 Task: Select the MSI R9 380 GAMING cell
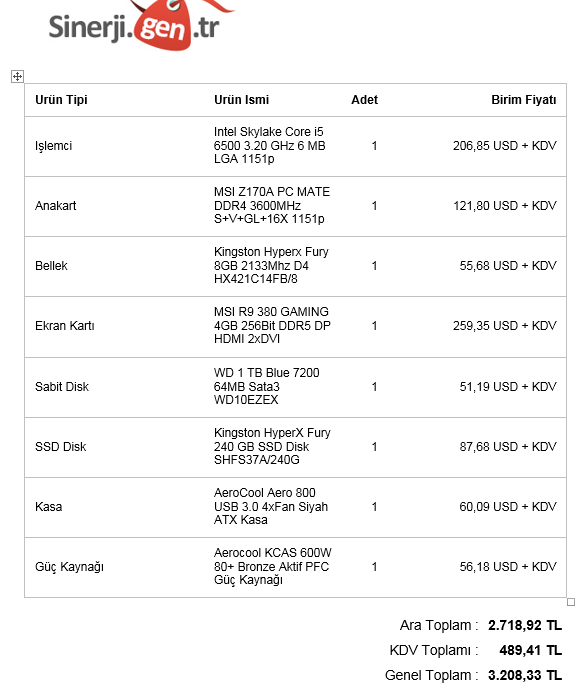click(x=272, y=325)
